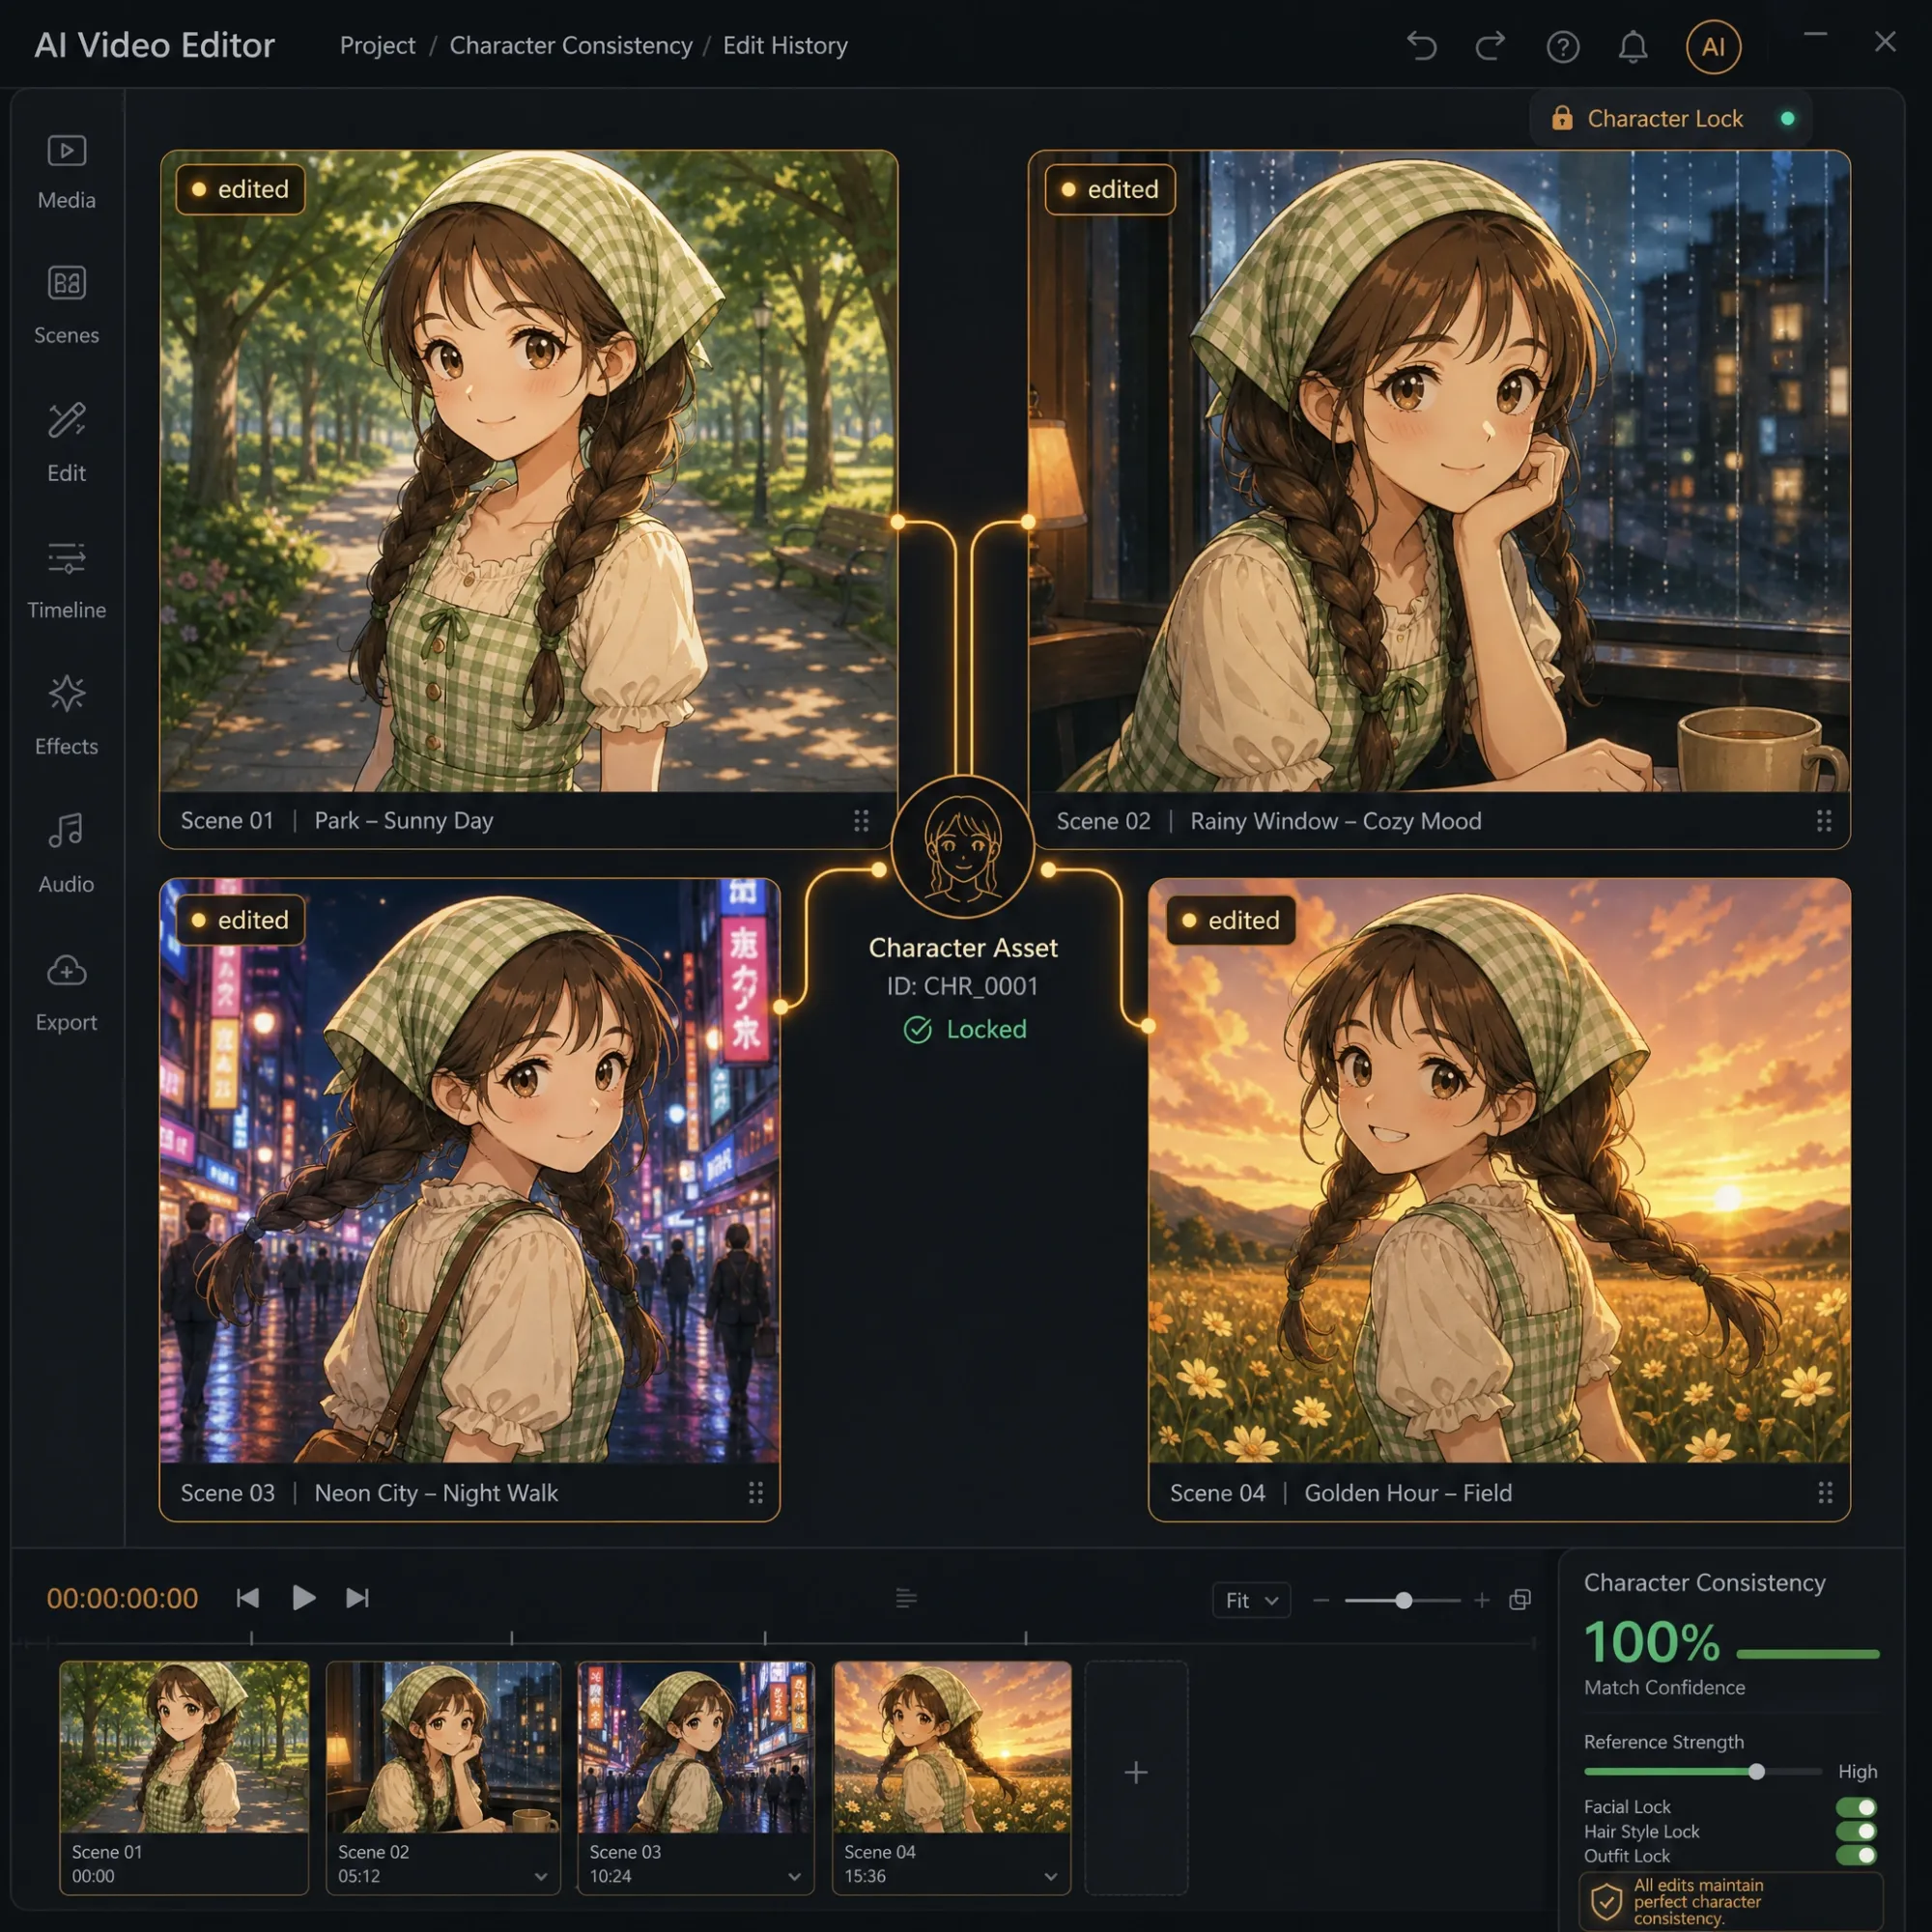The height and width of the screenshot is (1932, 1932).
Task: Toggle Outfit Lock switch
Action: click(1856, 1856)
